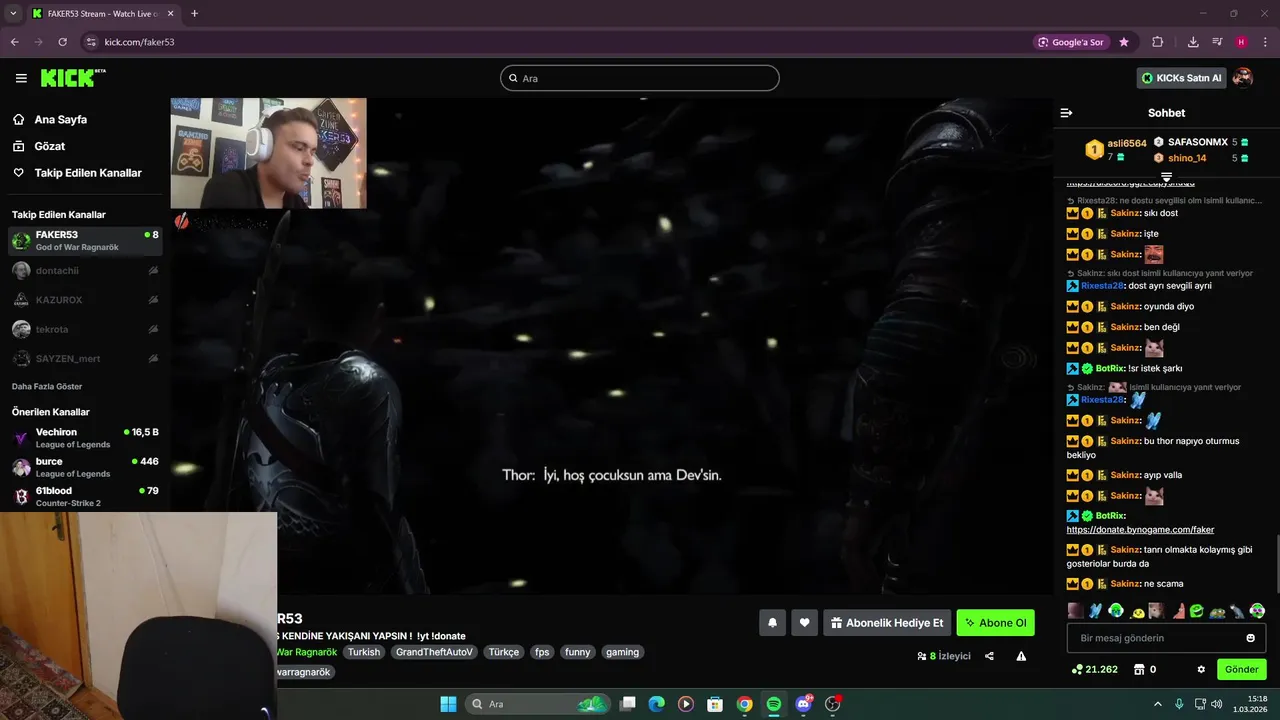Viewport: 1280px width, 720px height.
Task: Click asli6564 in top gifters
Action: 1127,143
